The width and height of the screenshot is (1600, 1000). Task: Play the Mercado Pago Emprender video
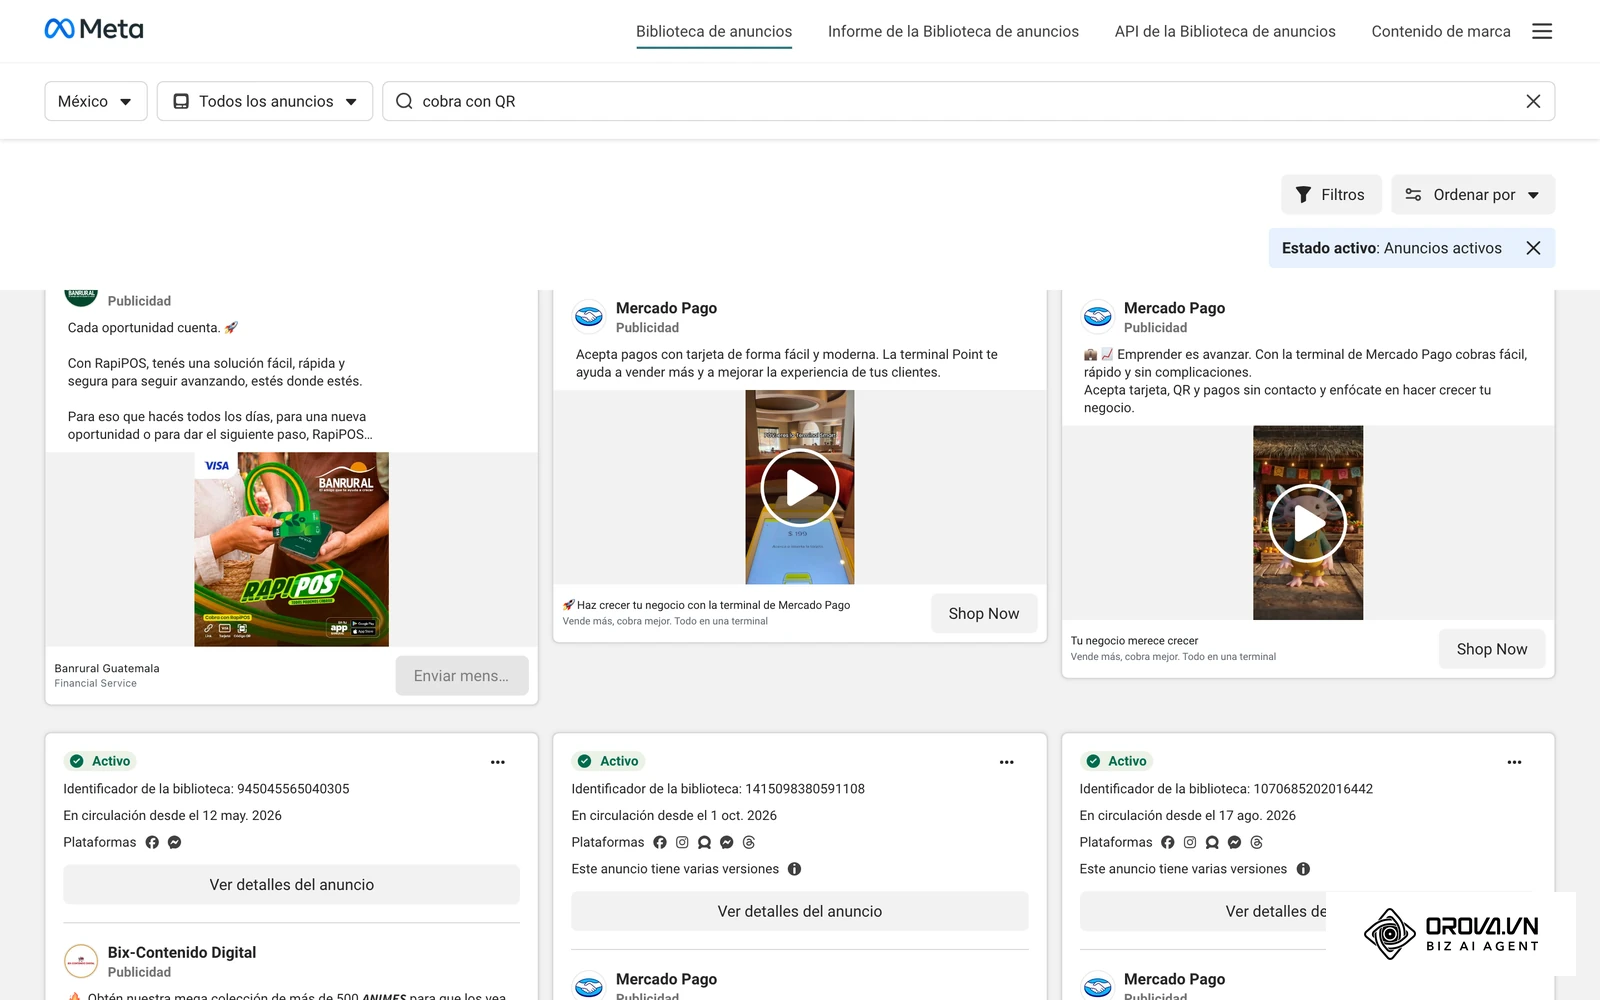click(1308, 523)
